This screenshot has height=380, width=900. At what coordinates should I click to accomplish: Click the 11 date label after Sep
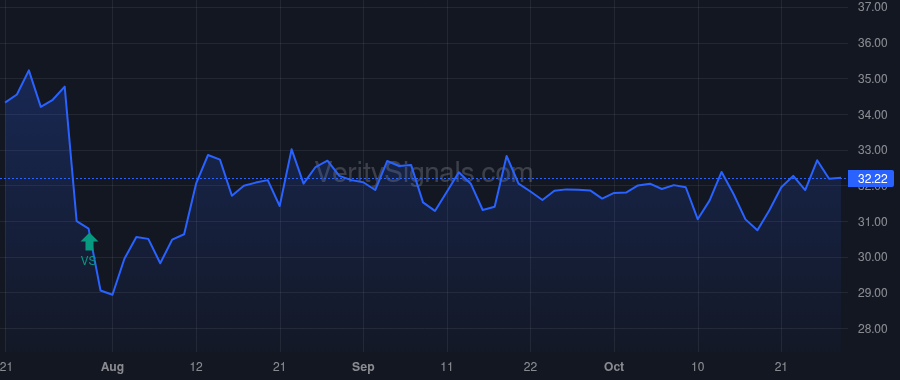[447, 367]
